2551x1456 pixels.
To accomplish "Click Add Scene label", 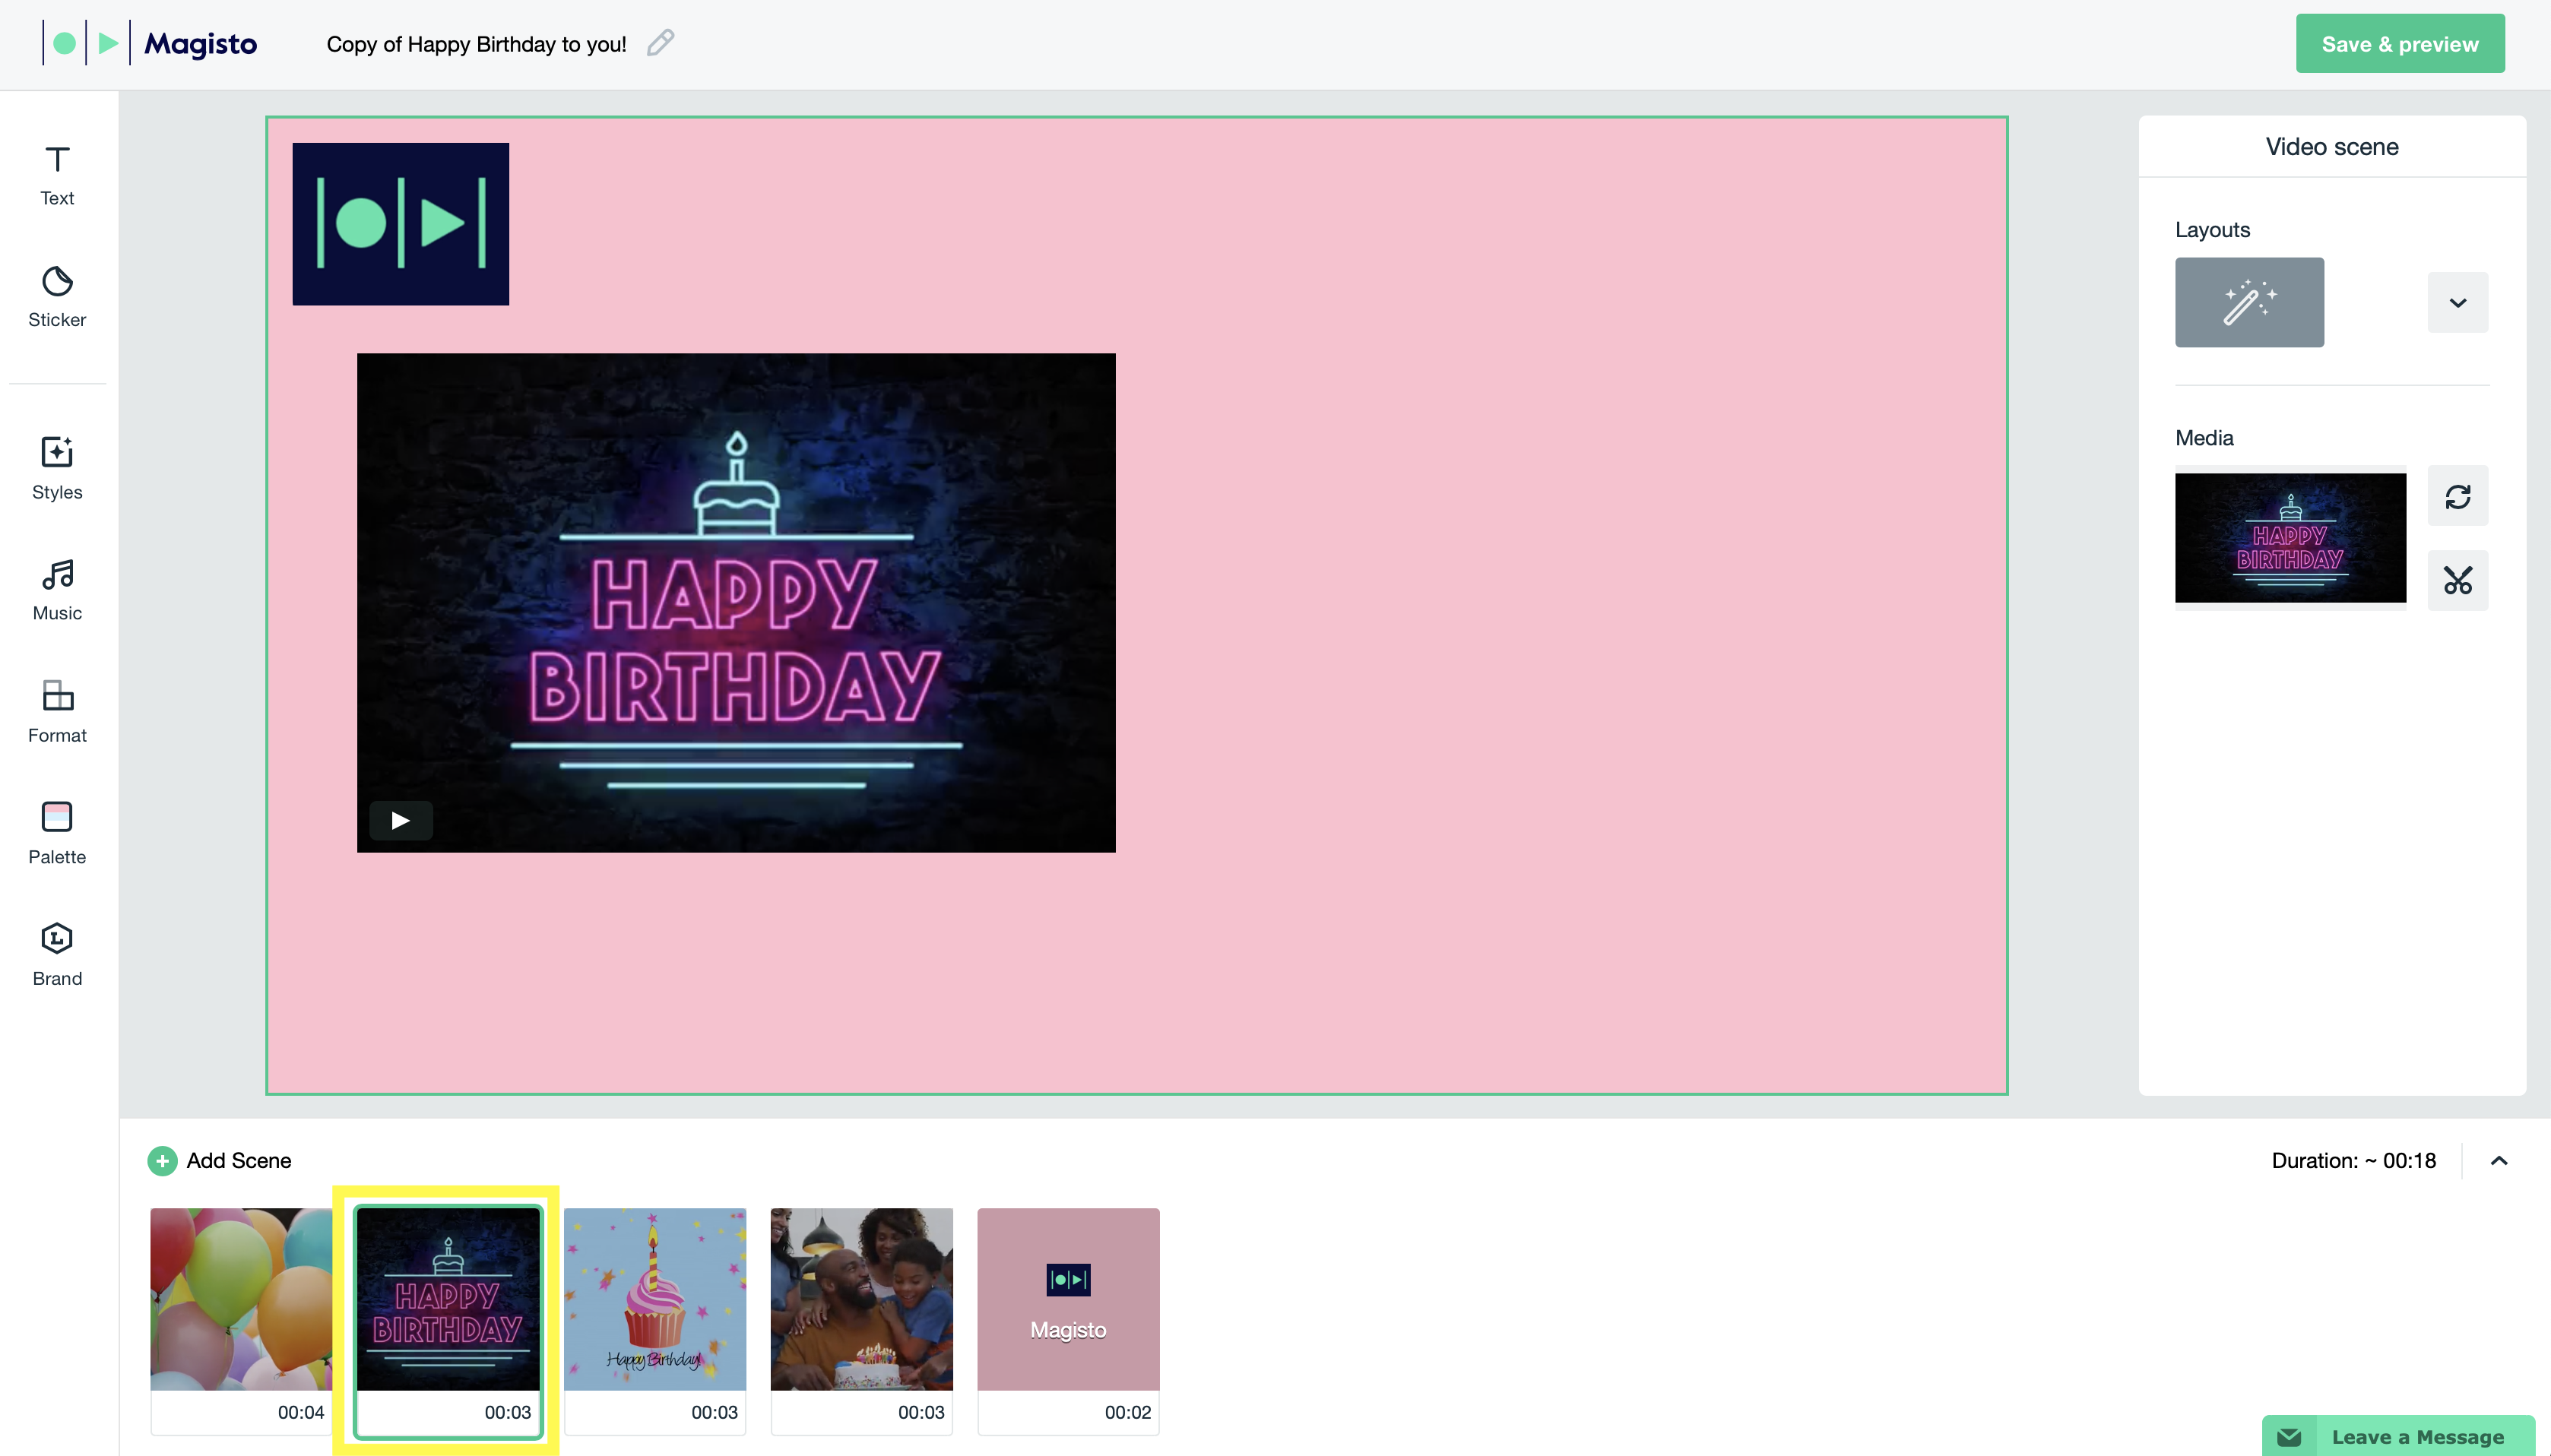I will tap(239, 1160).
